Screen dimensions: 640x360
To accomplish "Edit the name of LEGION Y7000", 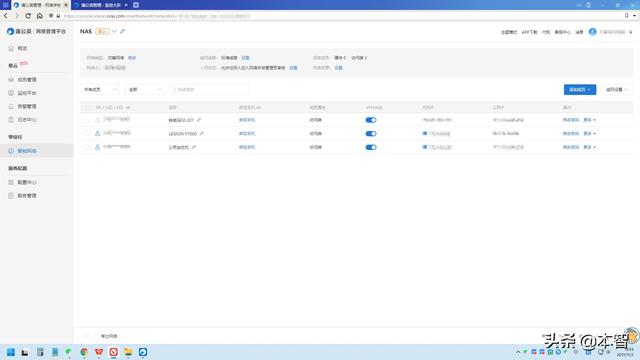I will [202, 133].
